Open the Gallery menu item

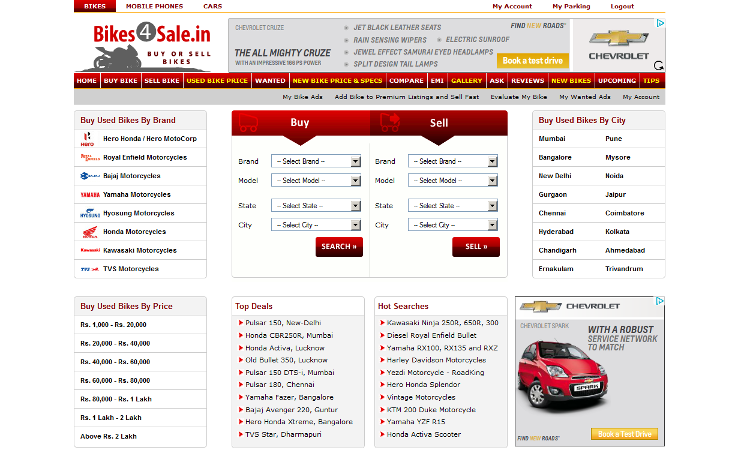point(466,81)
